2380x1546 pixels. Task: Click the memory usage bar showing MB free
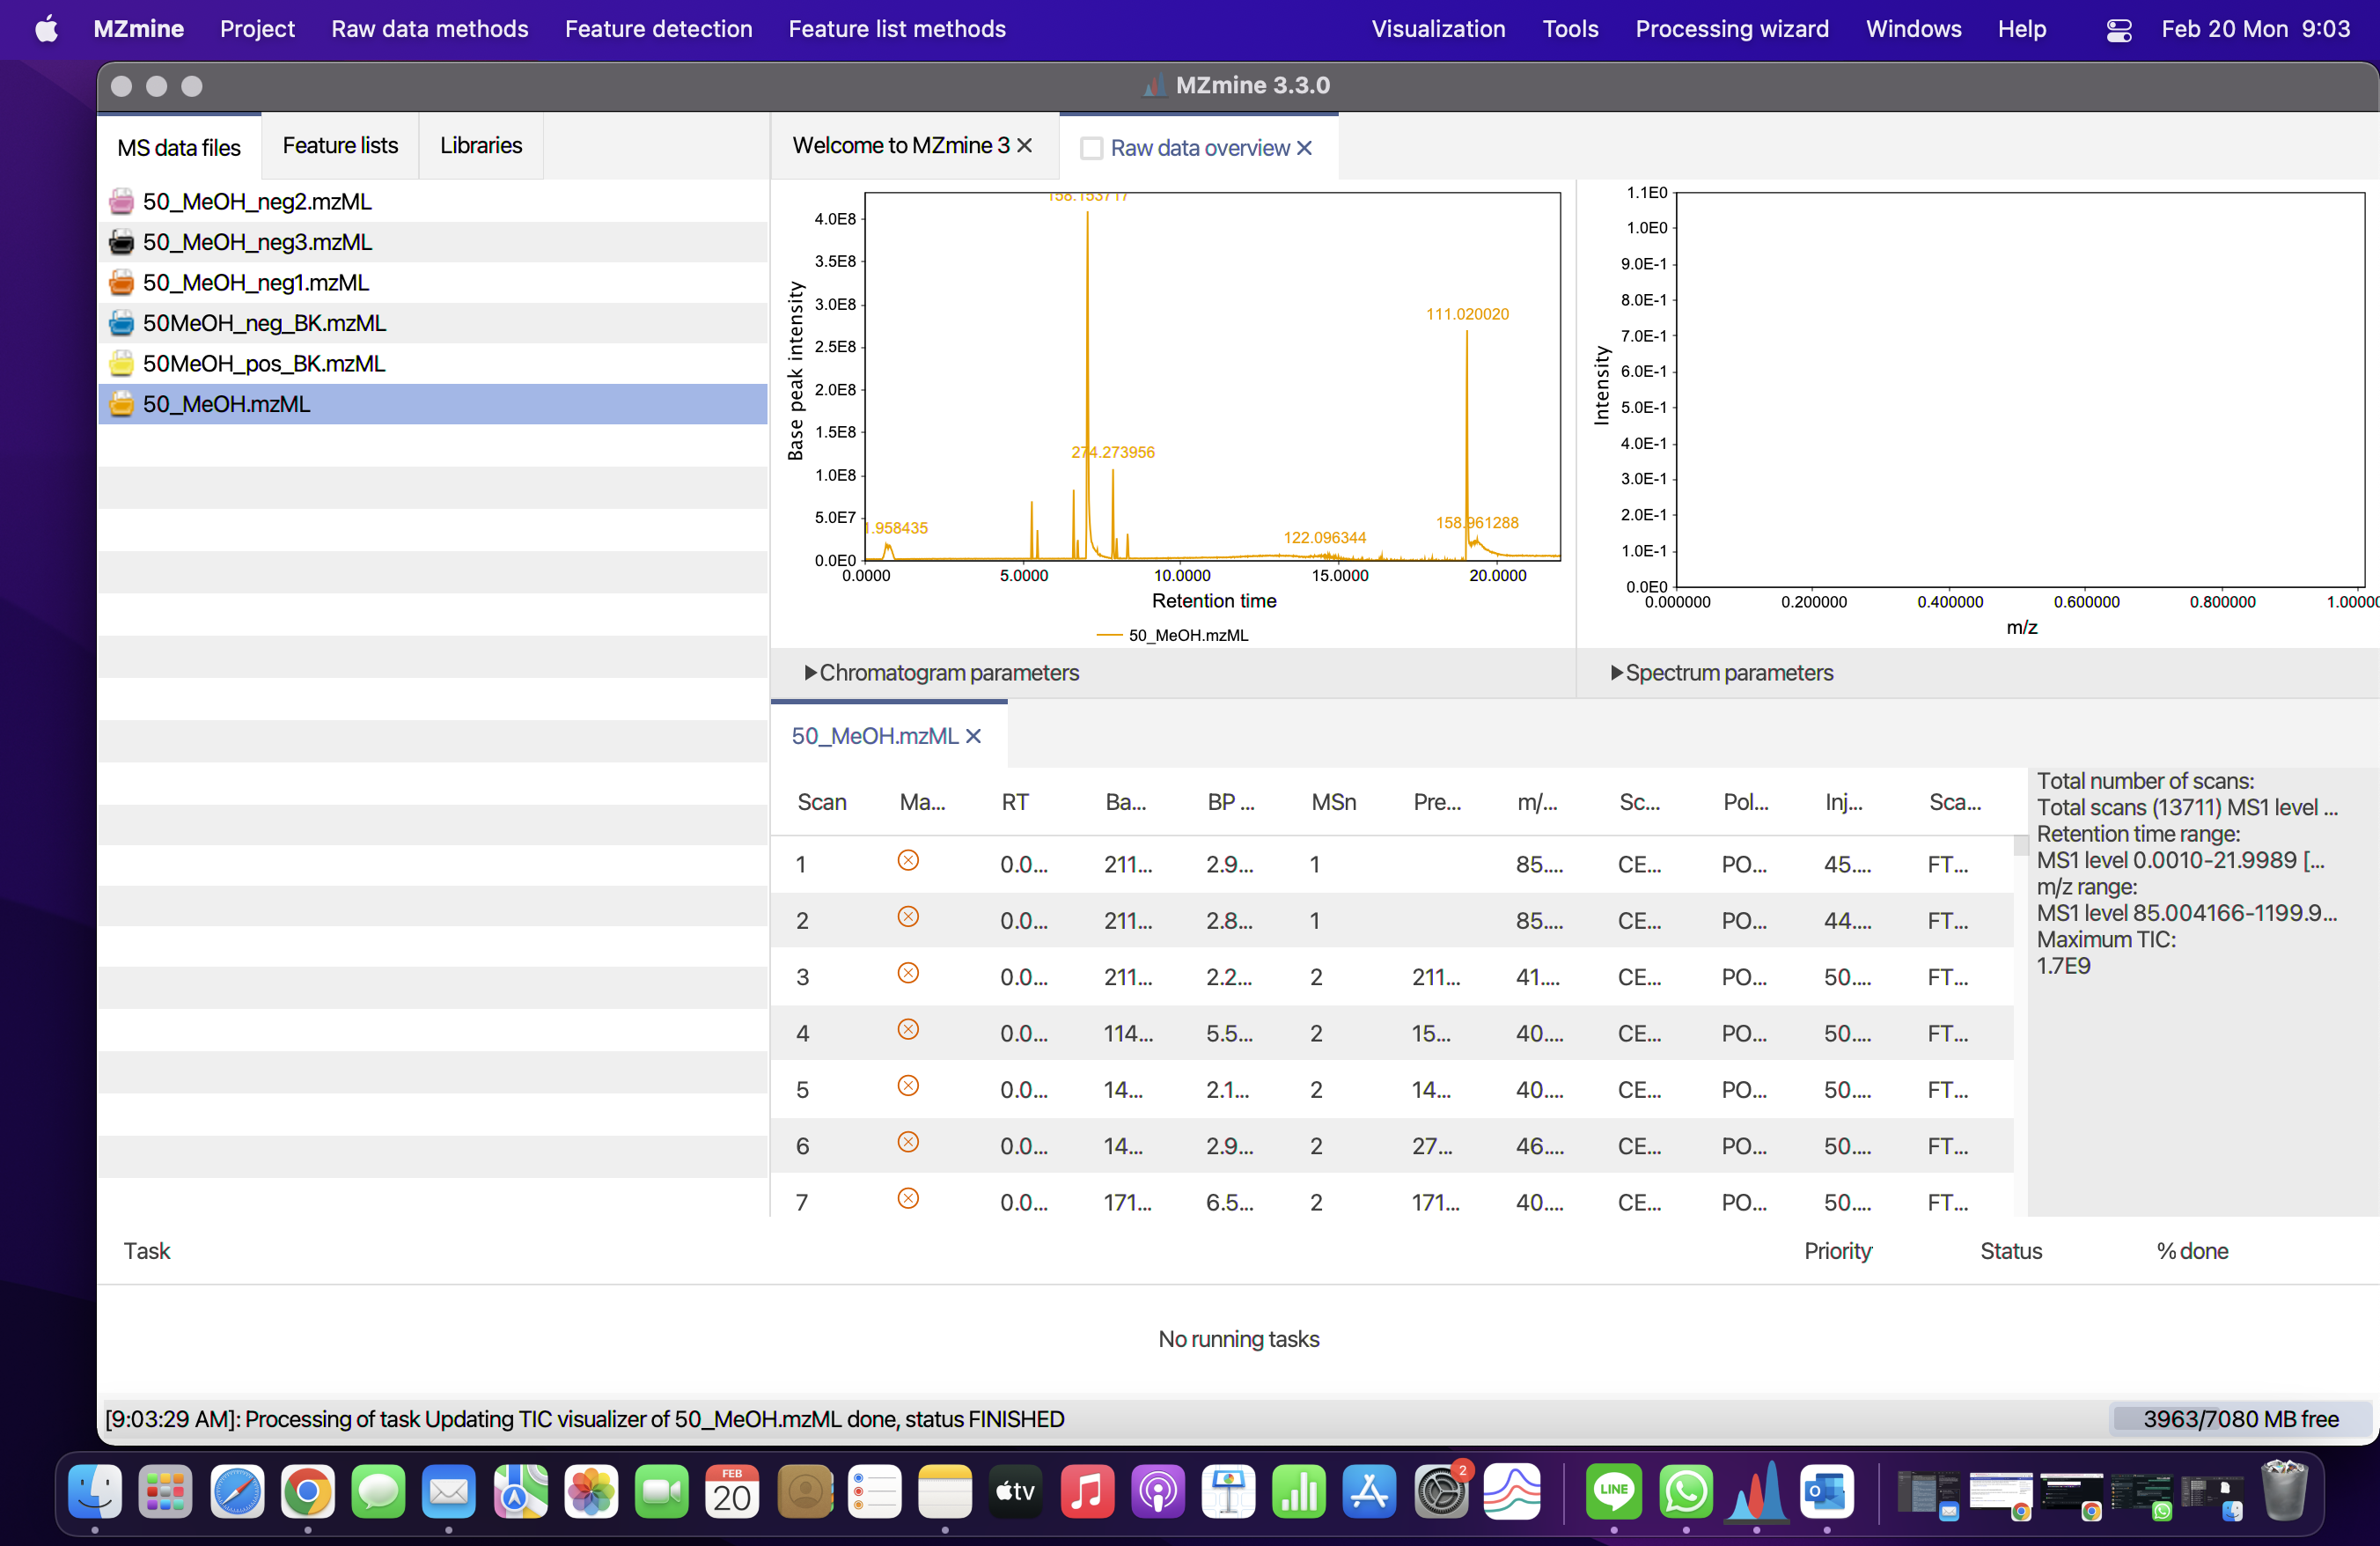pyautogui.click(x=2239, y=1419)
